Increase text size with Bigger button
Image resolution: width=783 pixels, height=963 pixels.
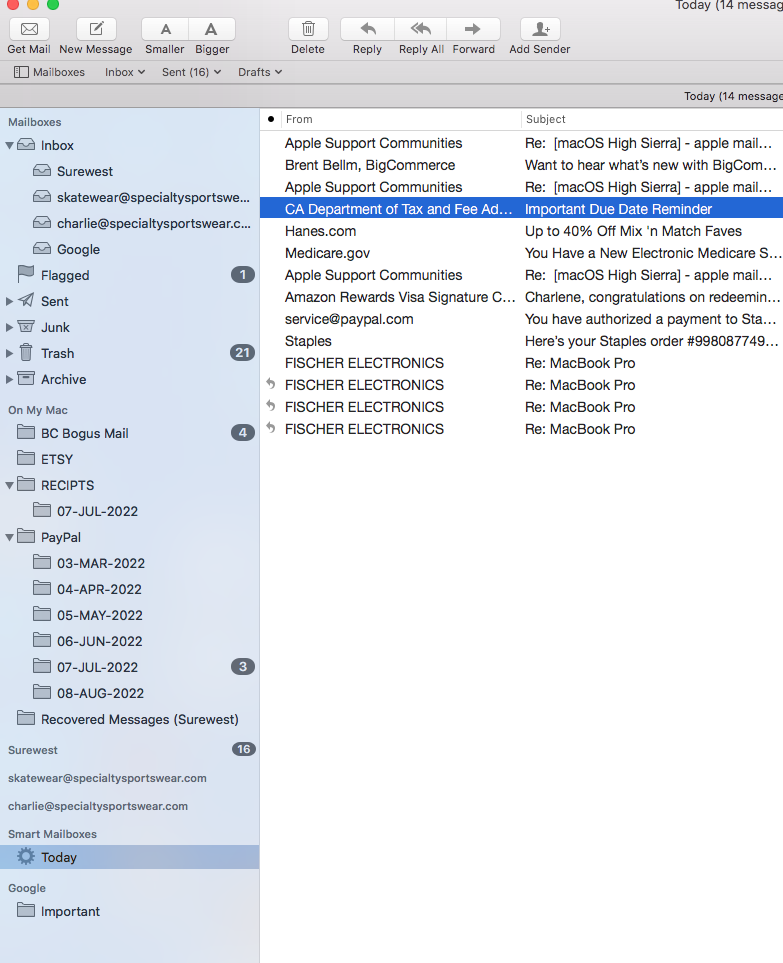coord(211,29)
